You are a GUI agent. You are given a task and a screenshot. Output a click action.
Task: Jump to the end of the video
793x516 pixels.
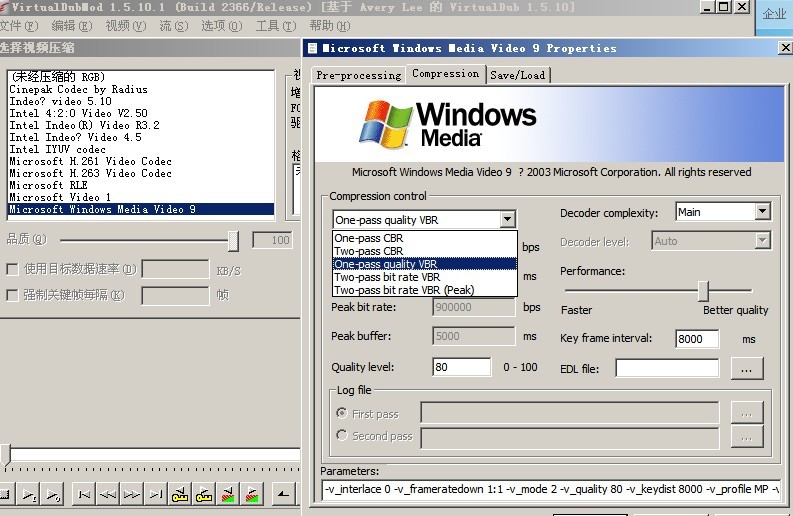tap(156, 494)
